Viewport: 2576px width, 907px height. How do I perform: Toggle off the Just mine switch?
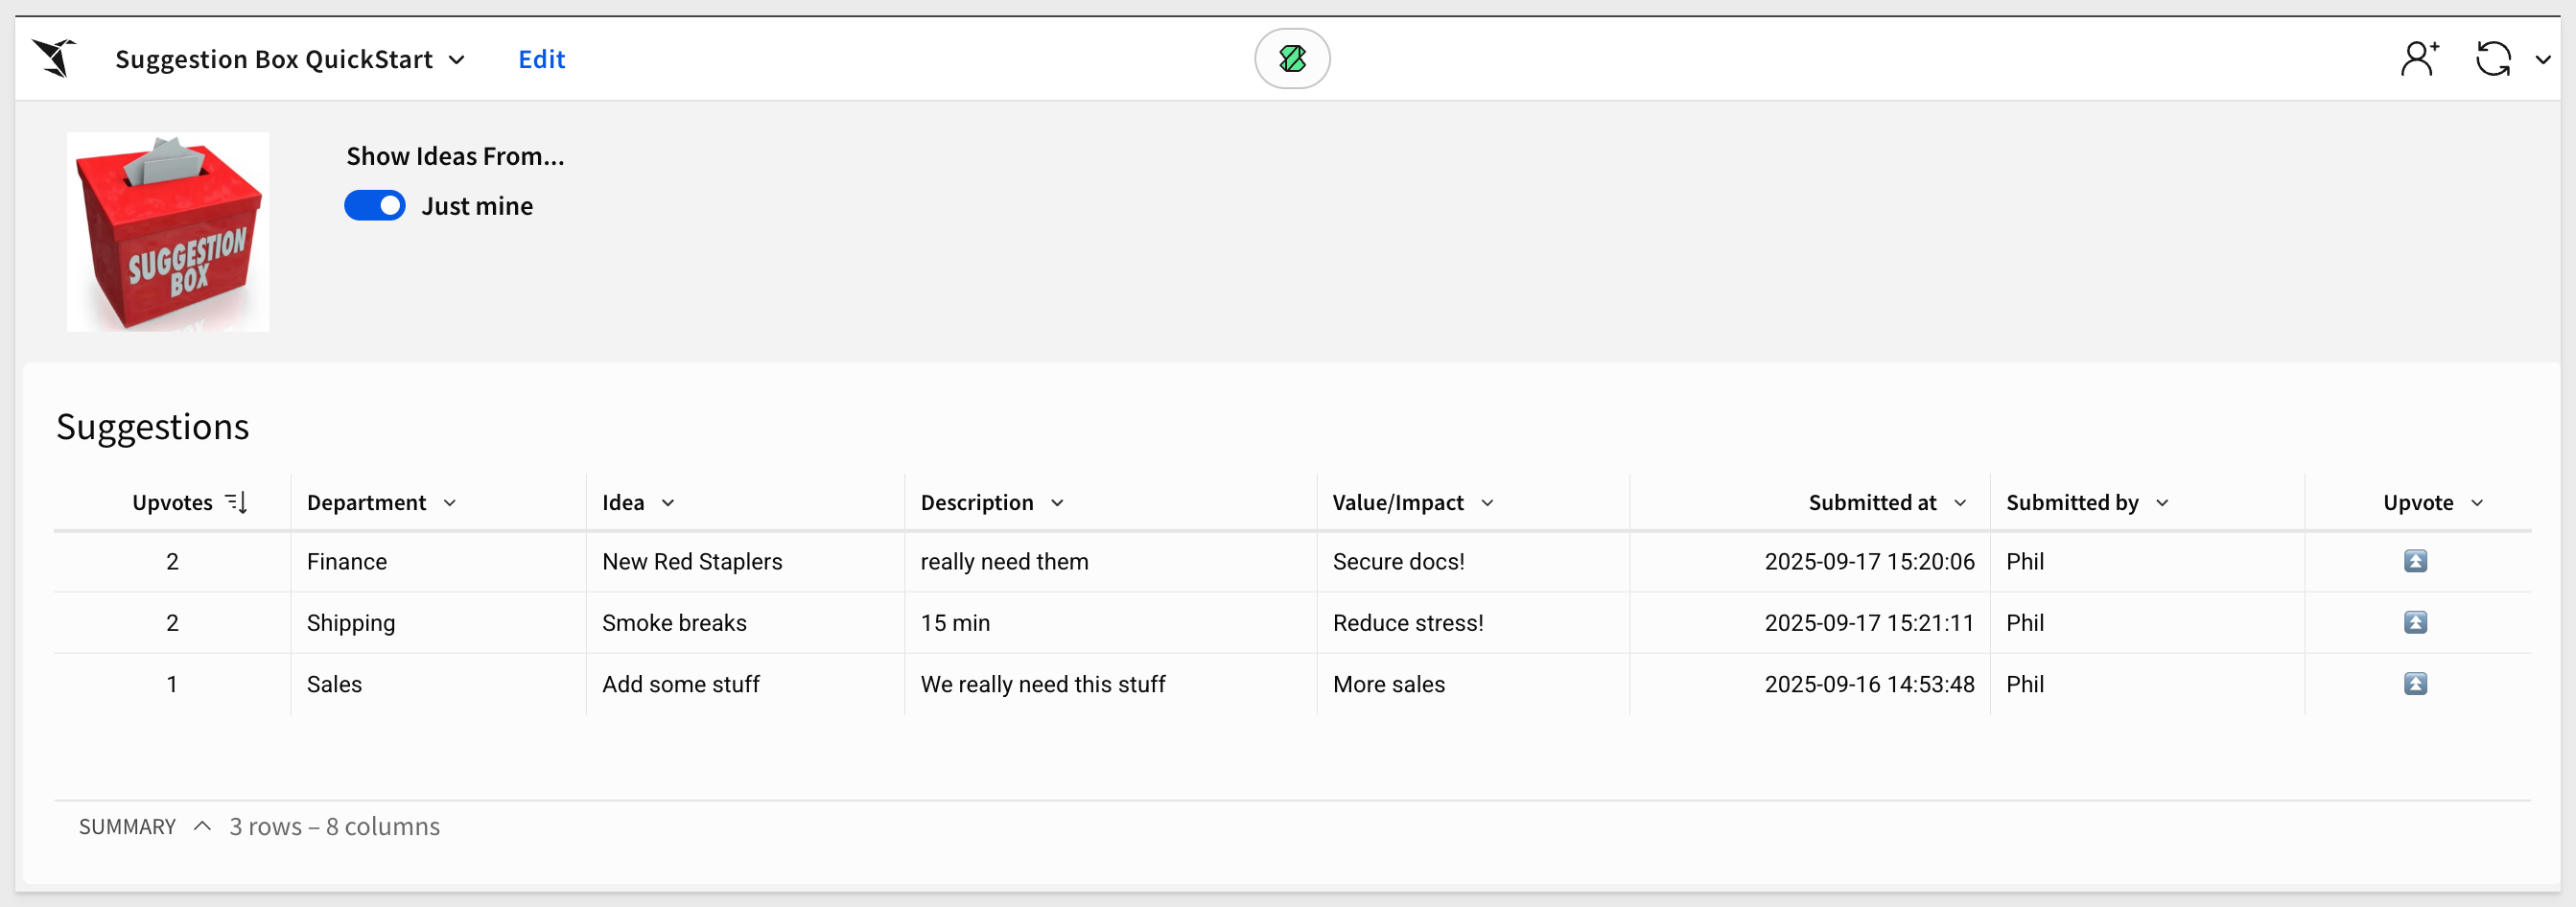[375, 206]
